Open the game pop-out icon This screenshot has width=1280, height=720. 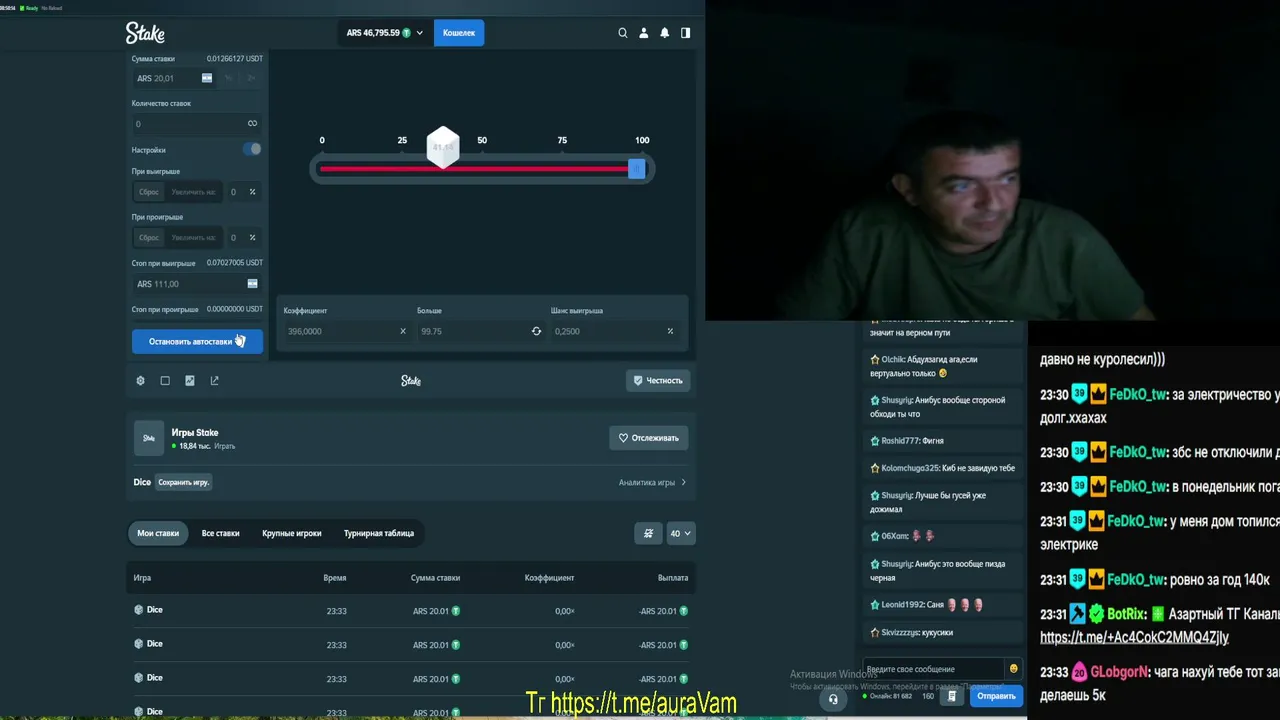tap(214, 380)
